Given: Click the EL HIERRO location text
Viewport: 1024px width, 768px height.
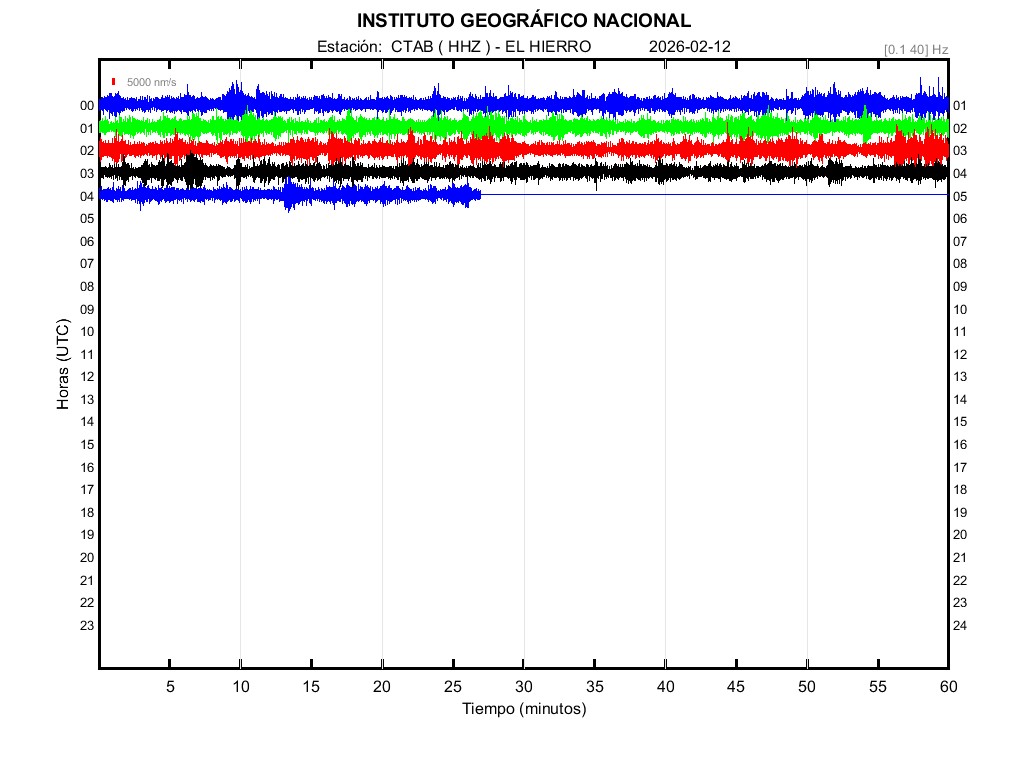Looking at the screenshot, I should [548, 47].
